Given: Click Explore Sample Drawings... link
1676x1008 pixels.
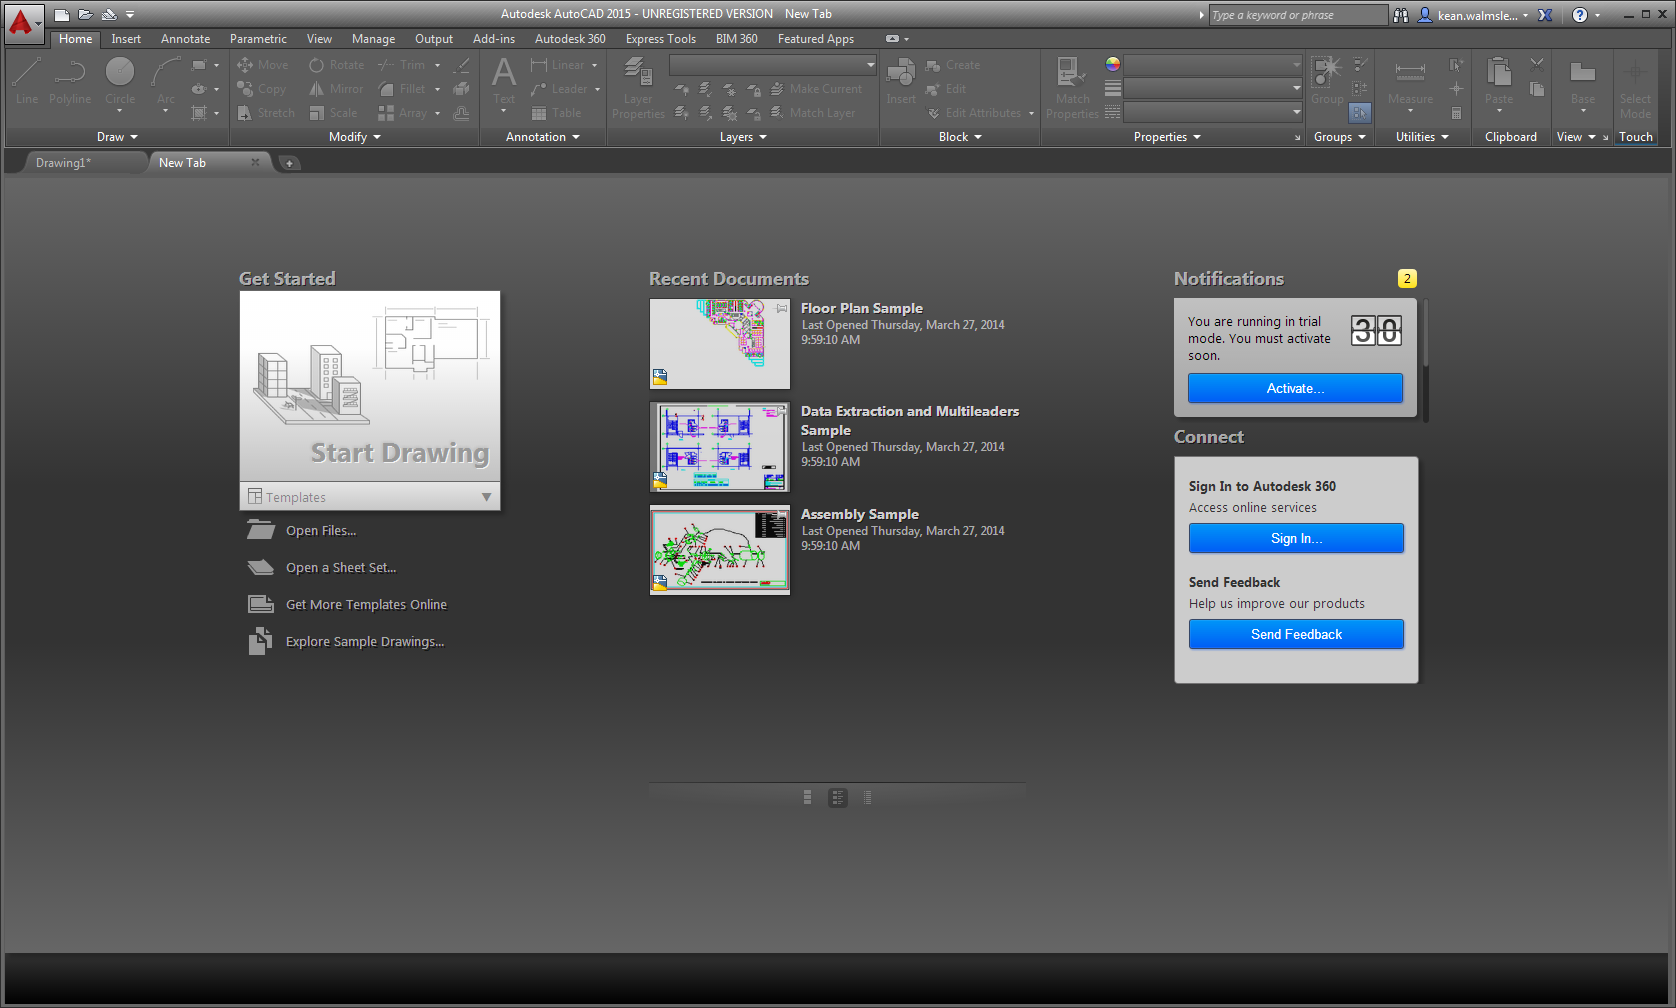Looking at the screenshot, I should [365, 642].
